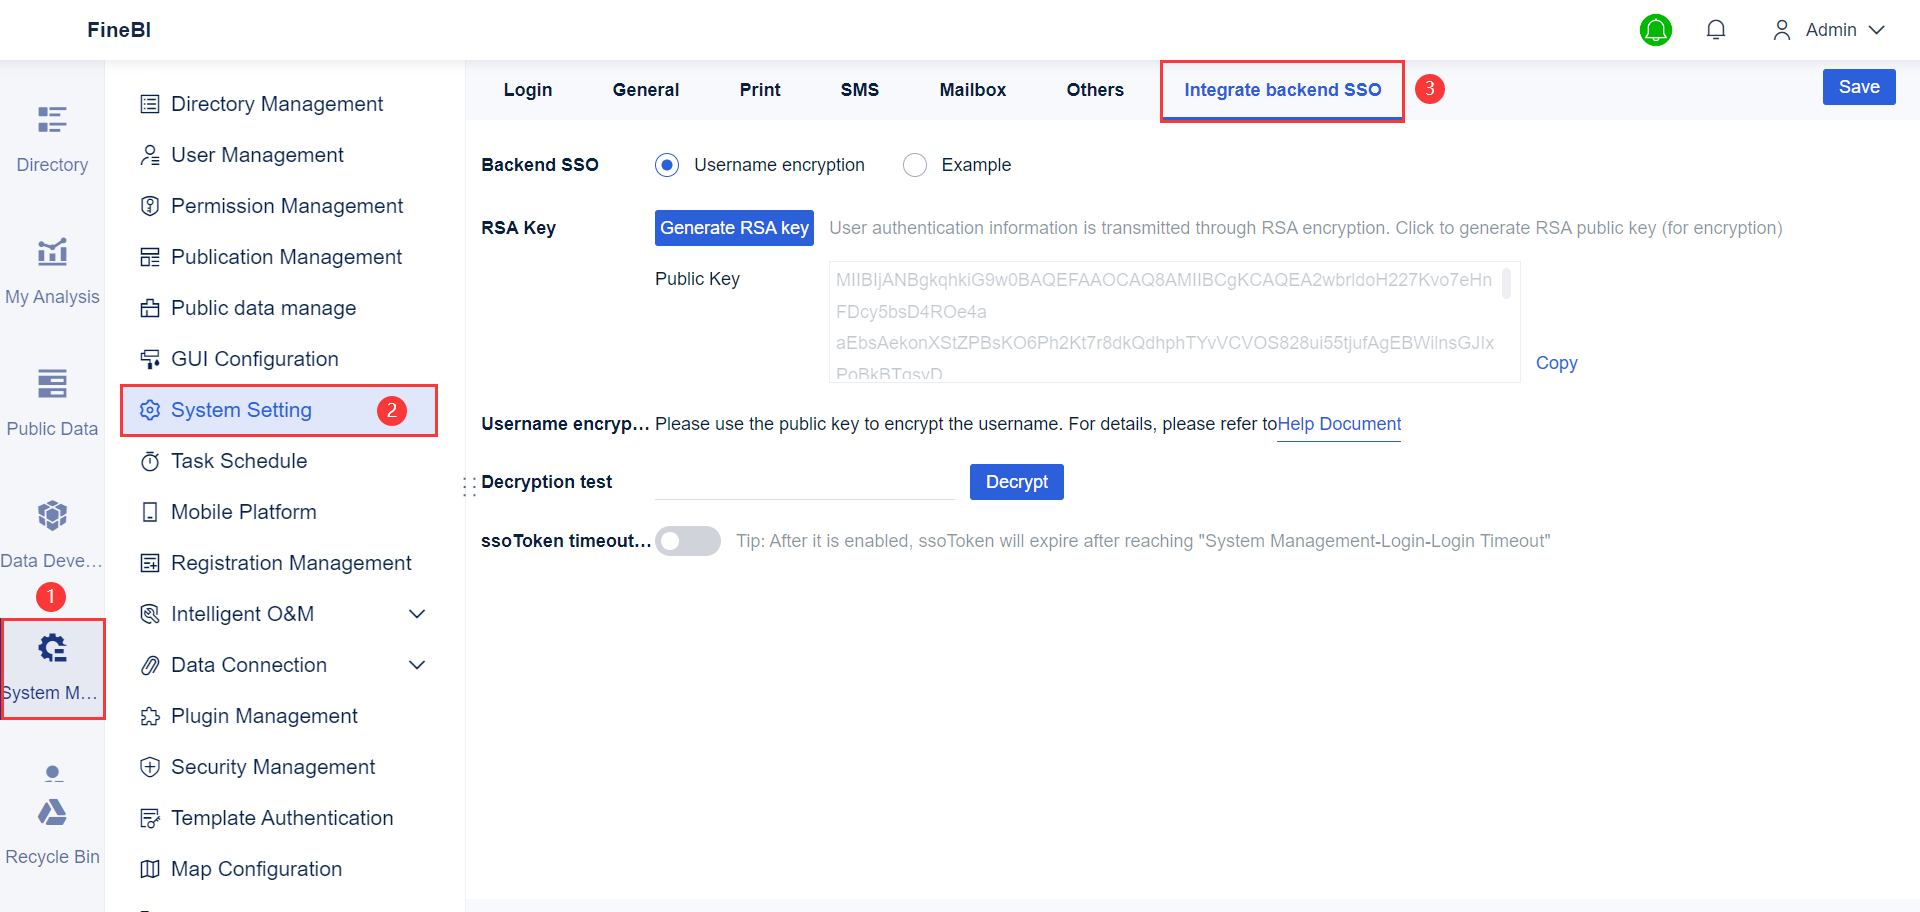
Task: Expand the Data Connection menu
Action: click(418, 664)
